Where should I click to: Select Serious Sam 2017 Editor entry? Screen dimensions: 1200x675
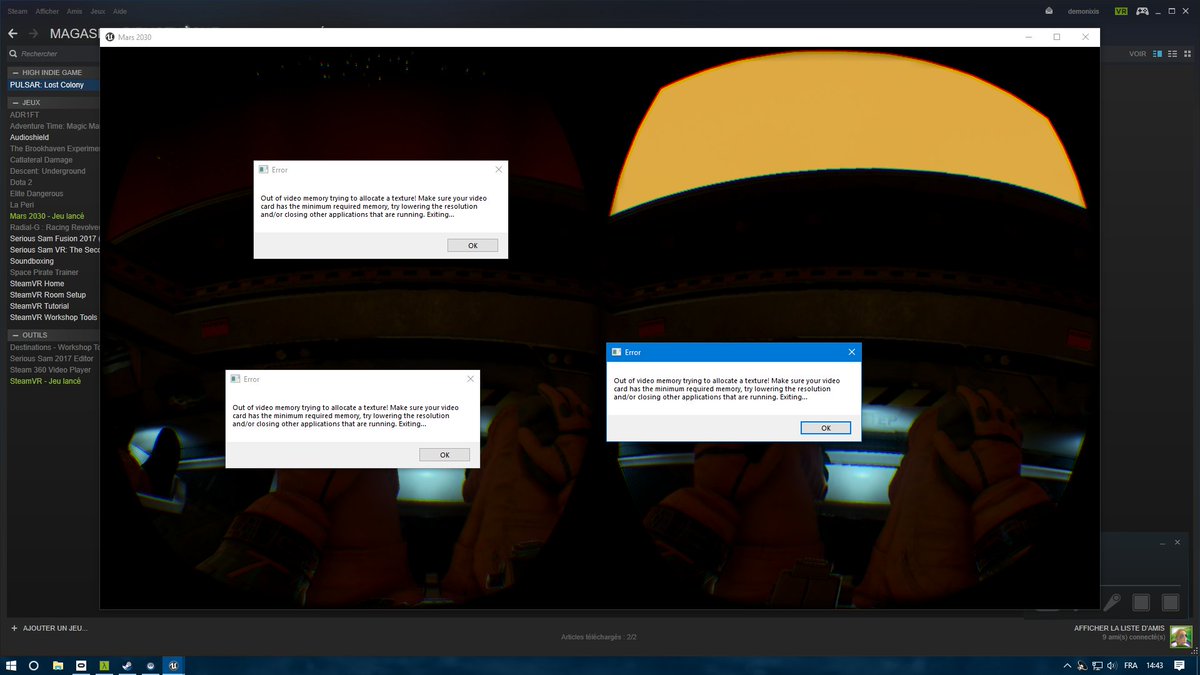(x=52, y=358)
